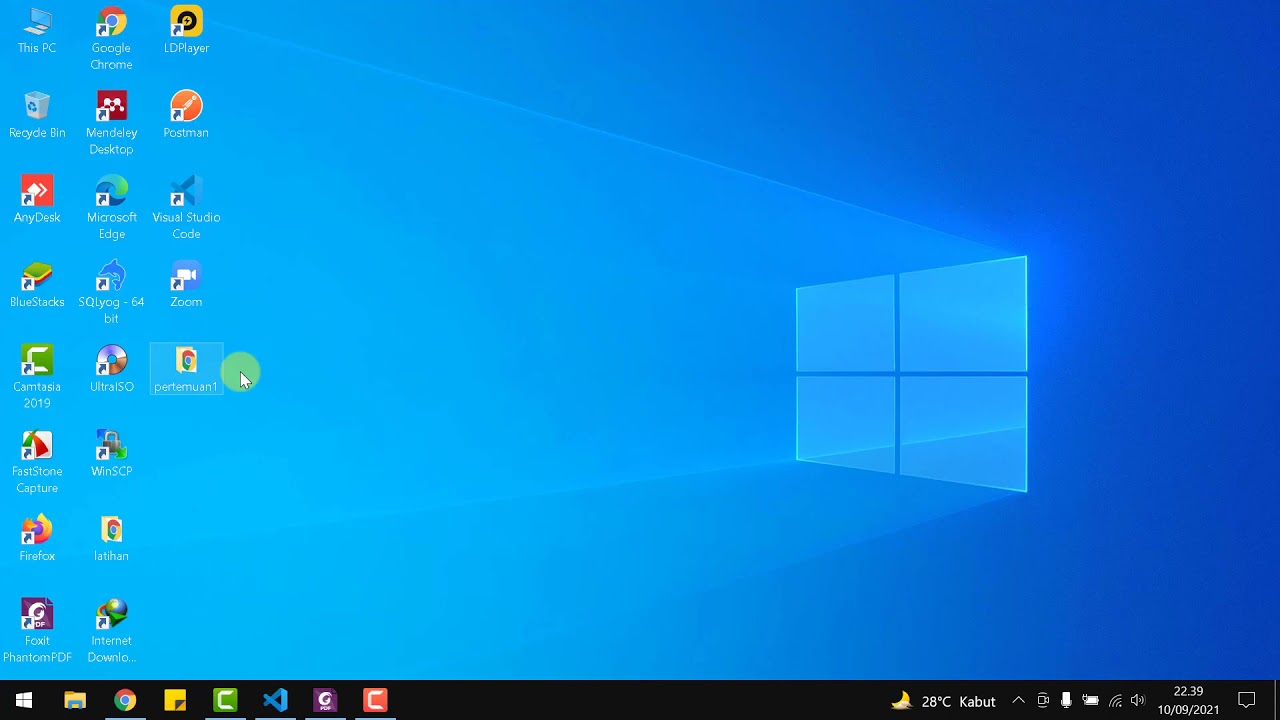This screenshot has height=720, width=1280.
Task: Select the Camtasia 2019 desktop shortcut
Action: pos(37,379)
